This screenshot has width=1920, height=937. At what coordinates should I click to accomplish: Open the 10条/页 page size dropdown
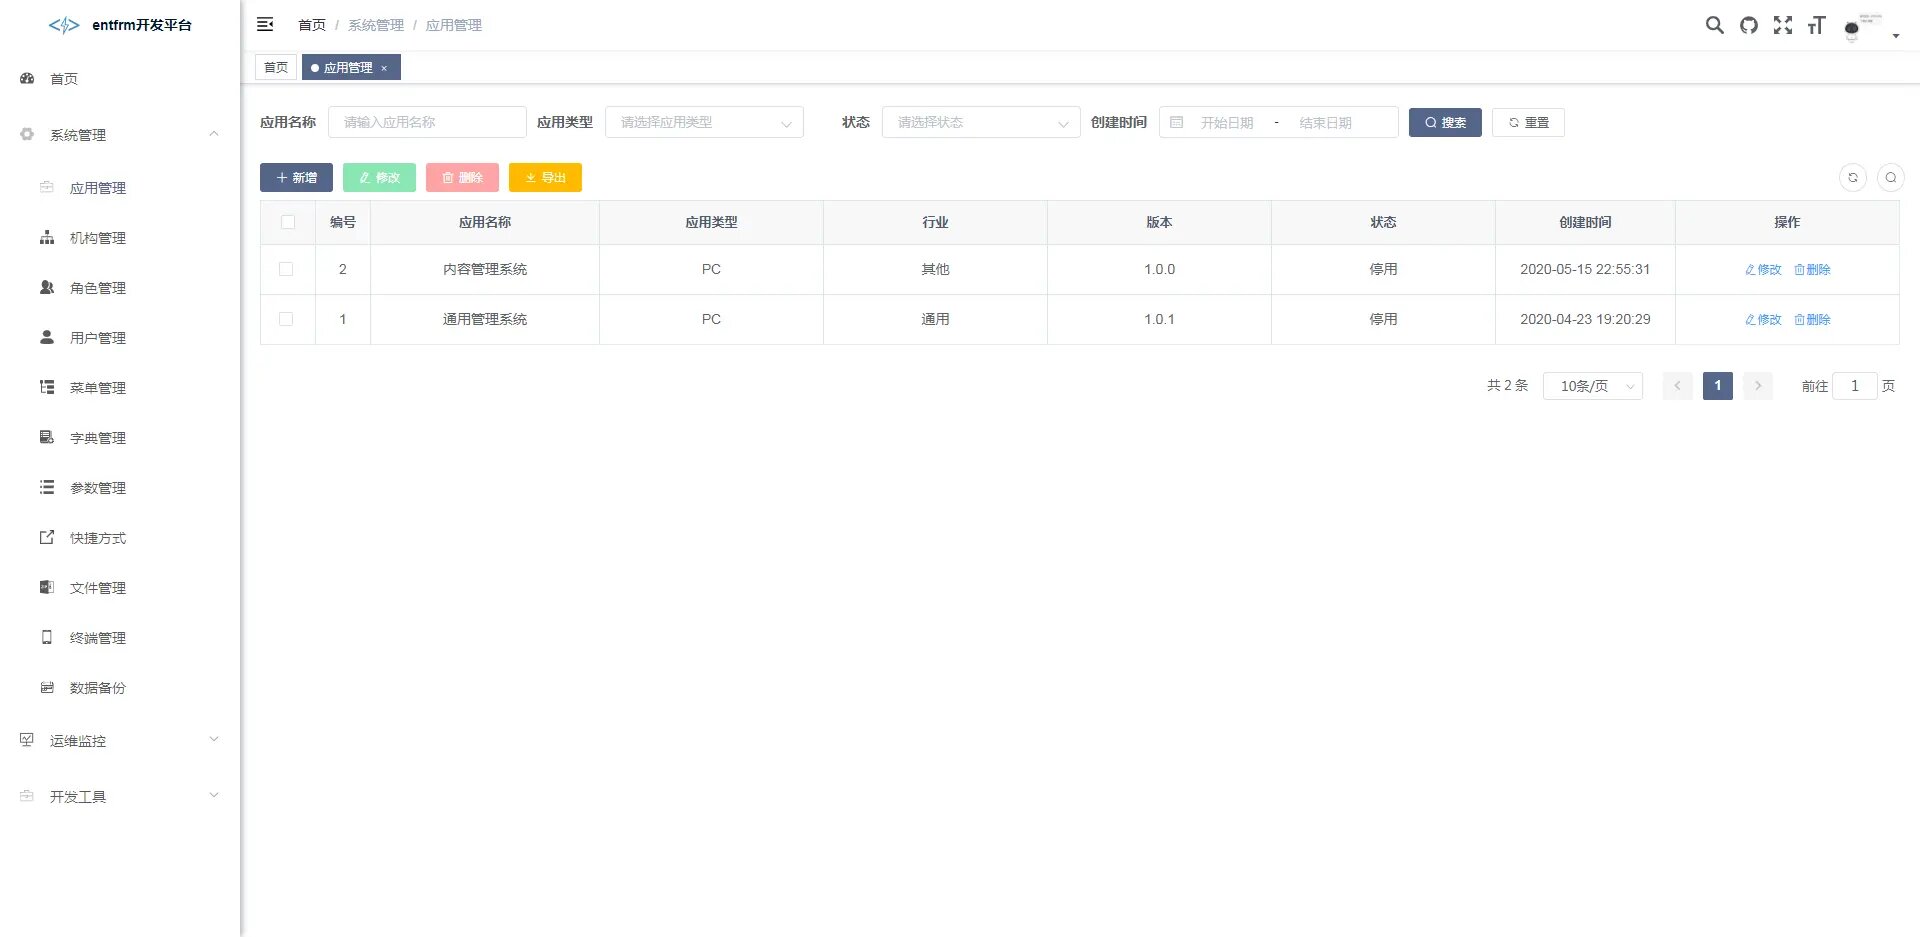point(1592,386)
